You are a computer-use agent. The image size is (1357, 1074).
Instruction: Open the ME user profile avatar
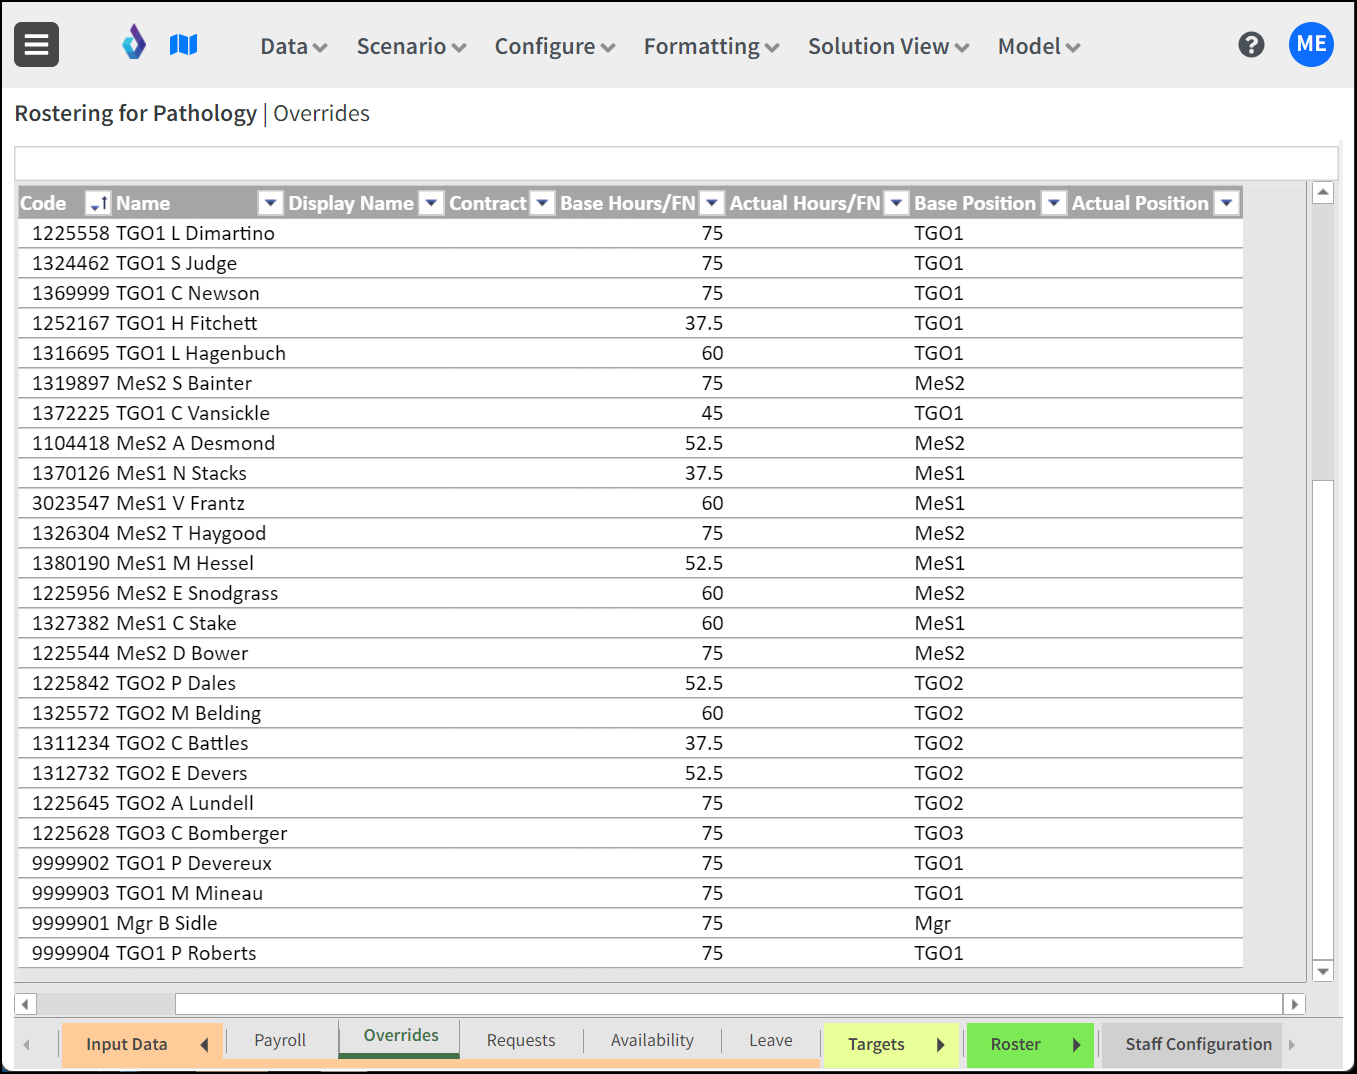(1311, 44)
